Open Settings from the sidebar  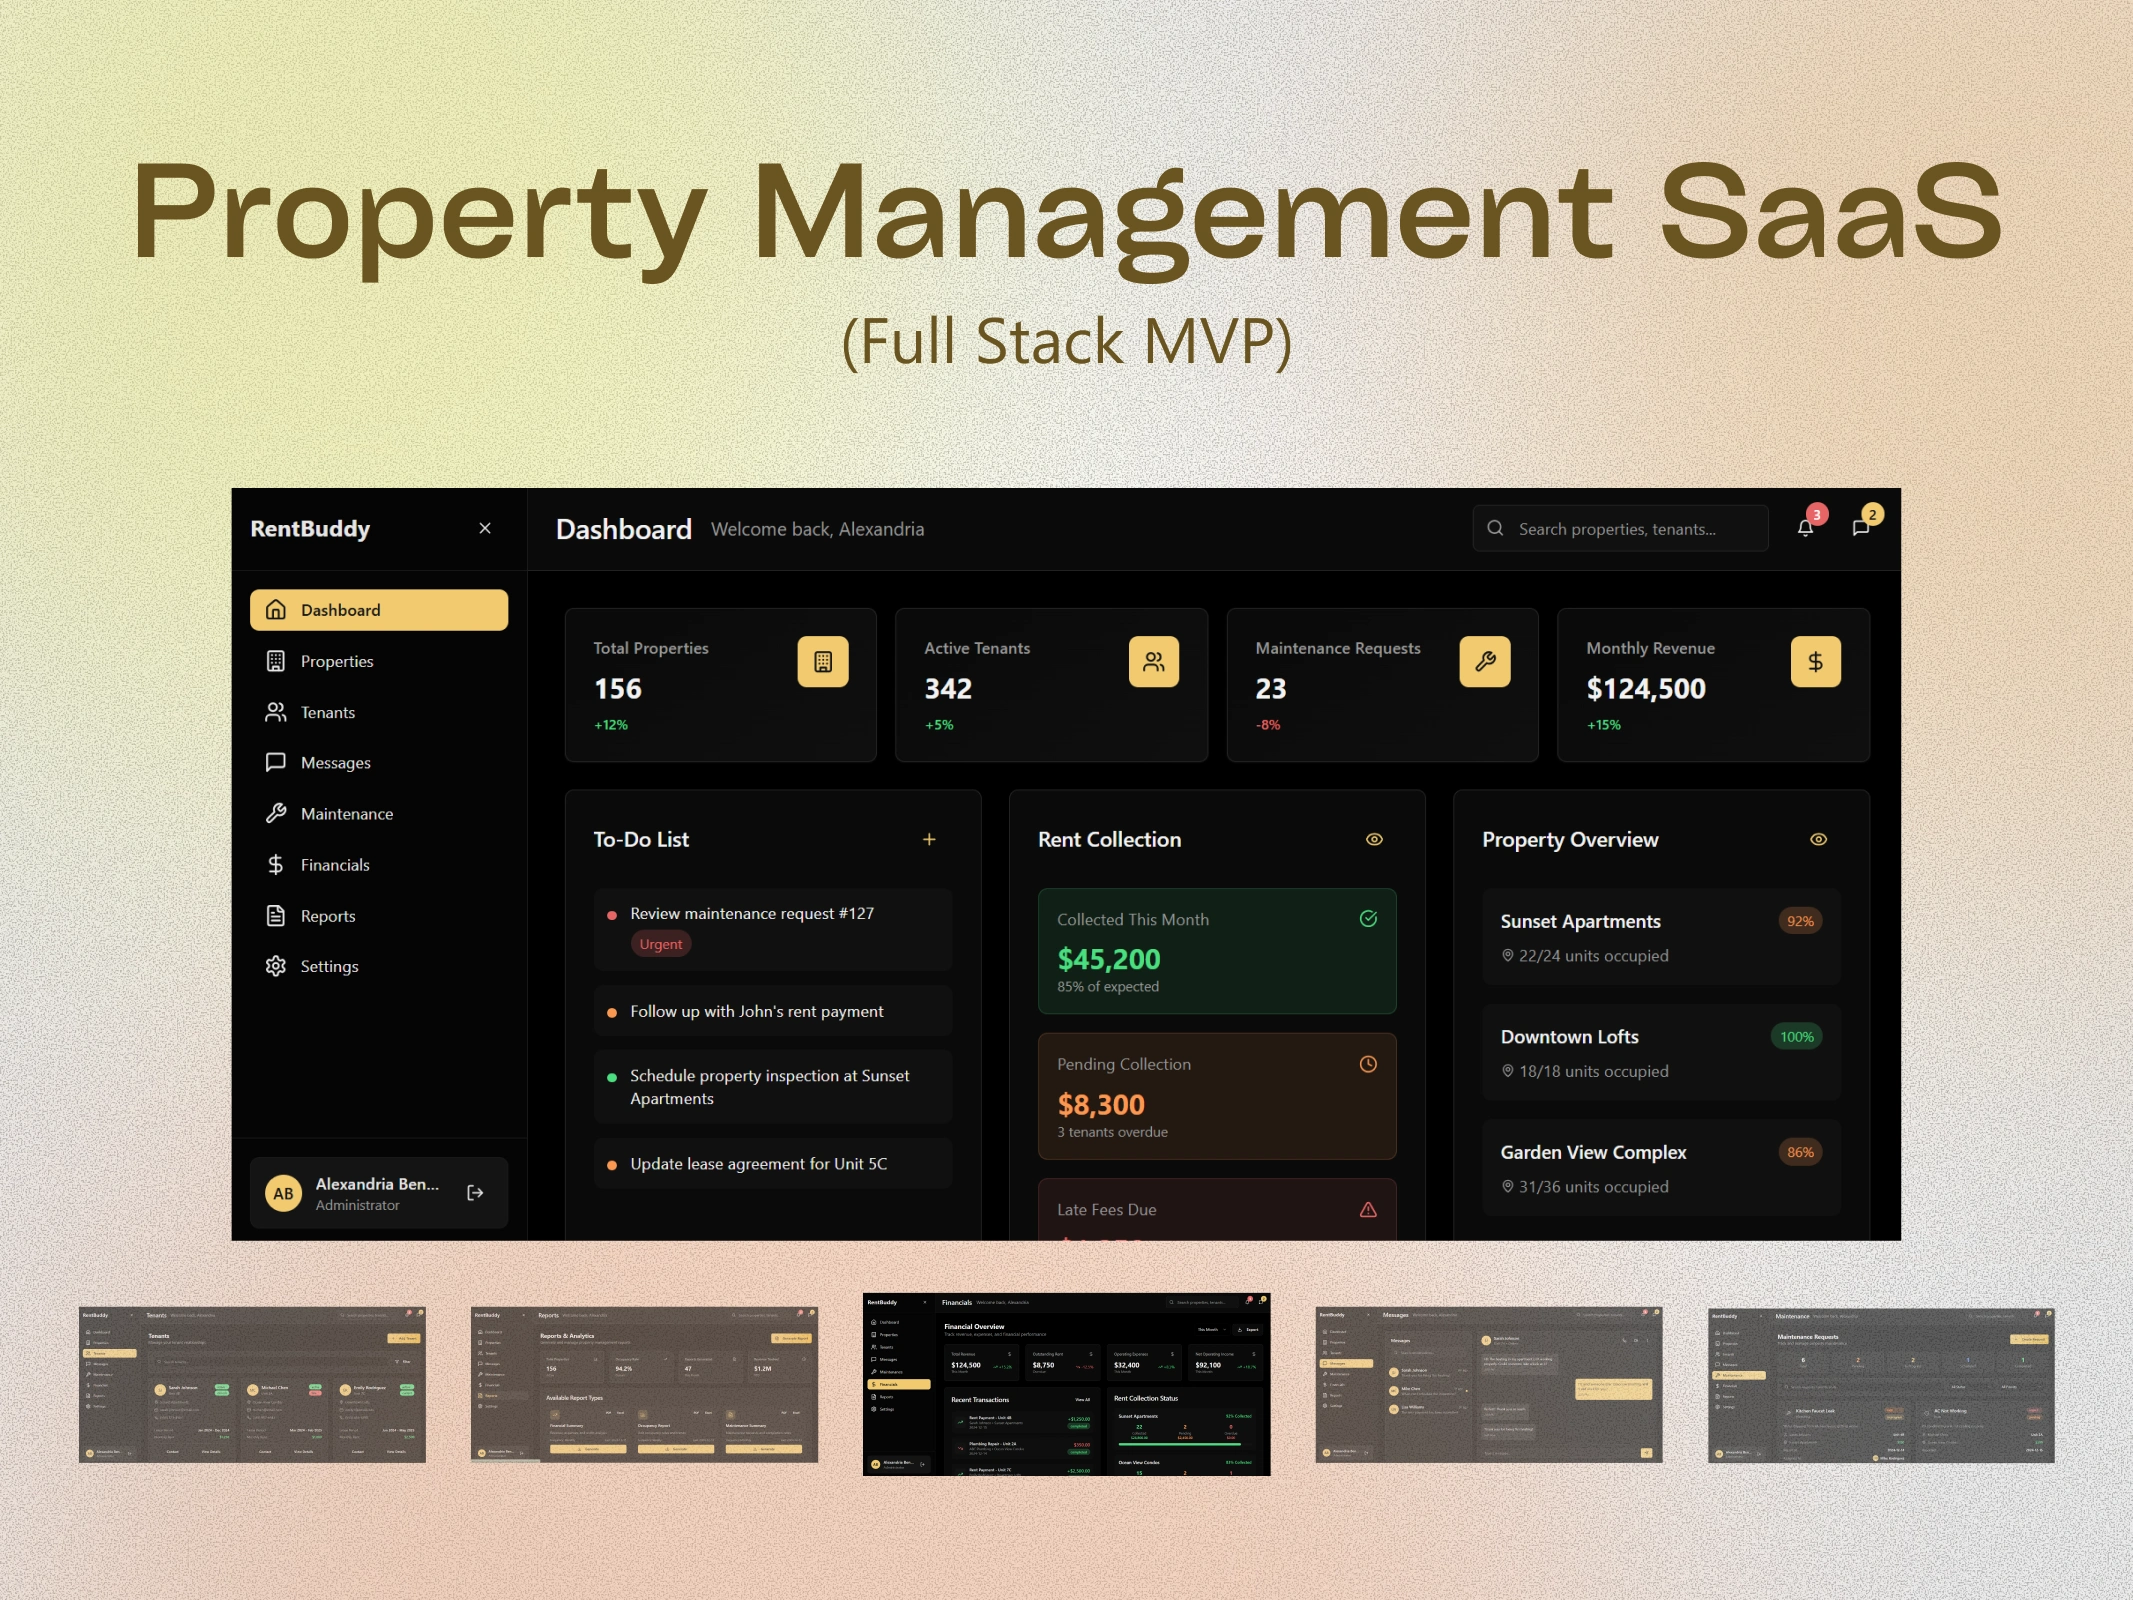[x=329, y=966]
